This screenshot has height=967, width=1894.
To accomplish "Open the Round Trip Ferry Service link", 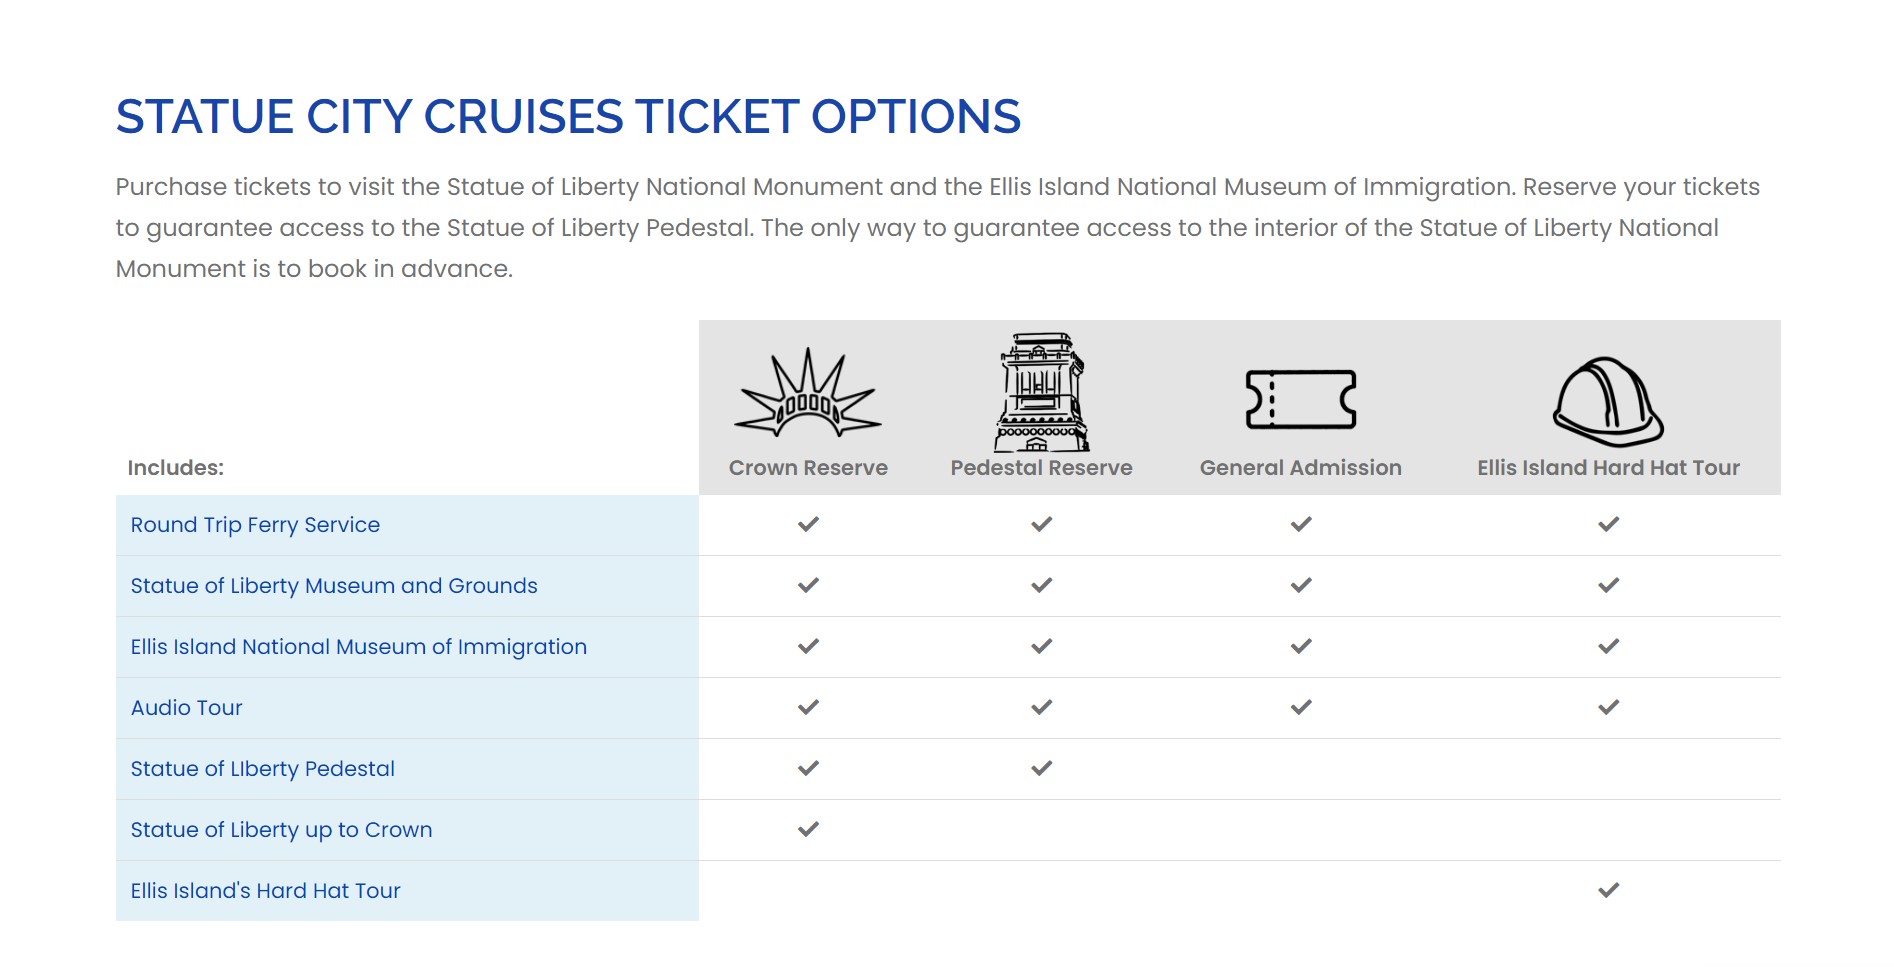I will point(255,525).
